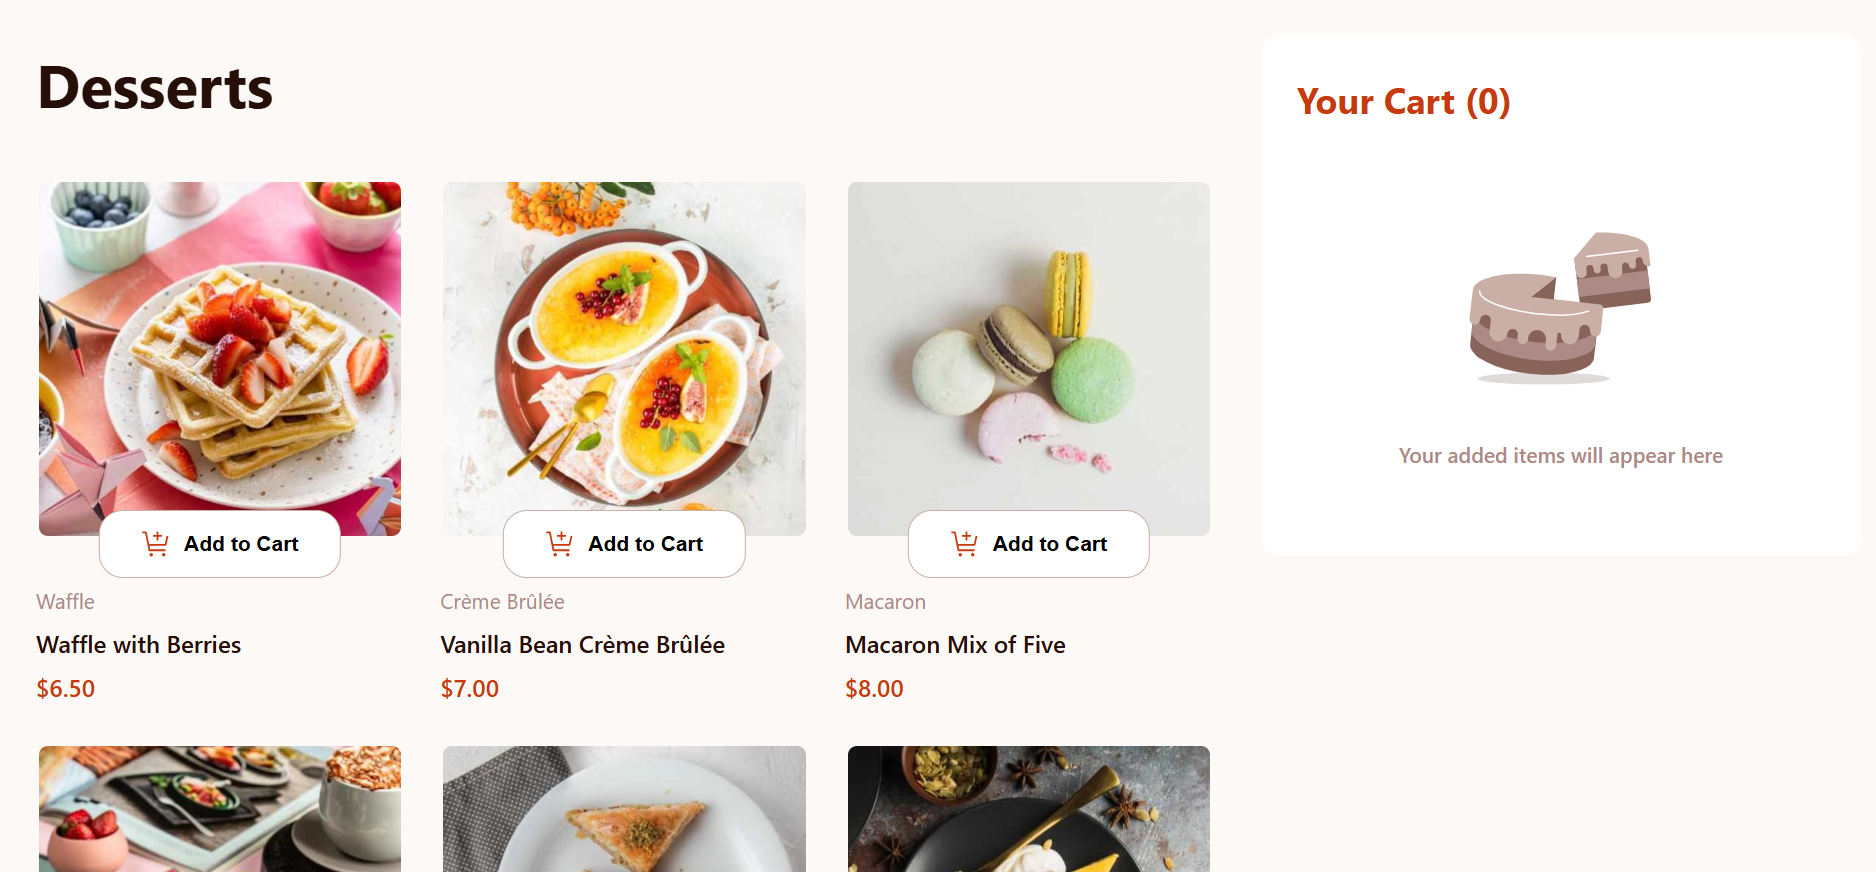
Task: Select the dark plate dessert photo
Action: [1028, 808]
